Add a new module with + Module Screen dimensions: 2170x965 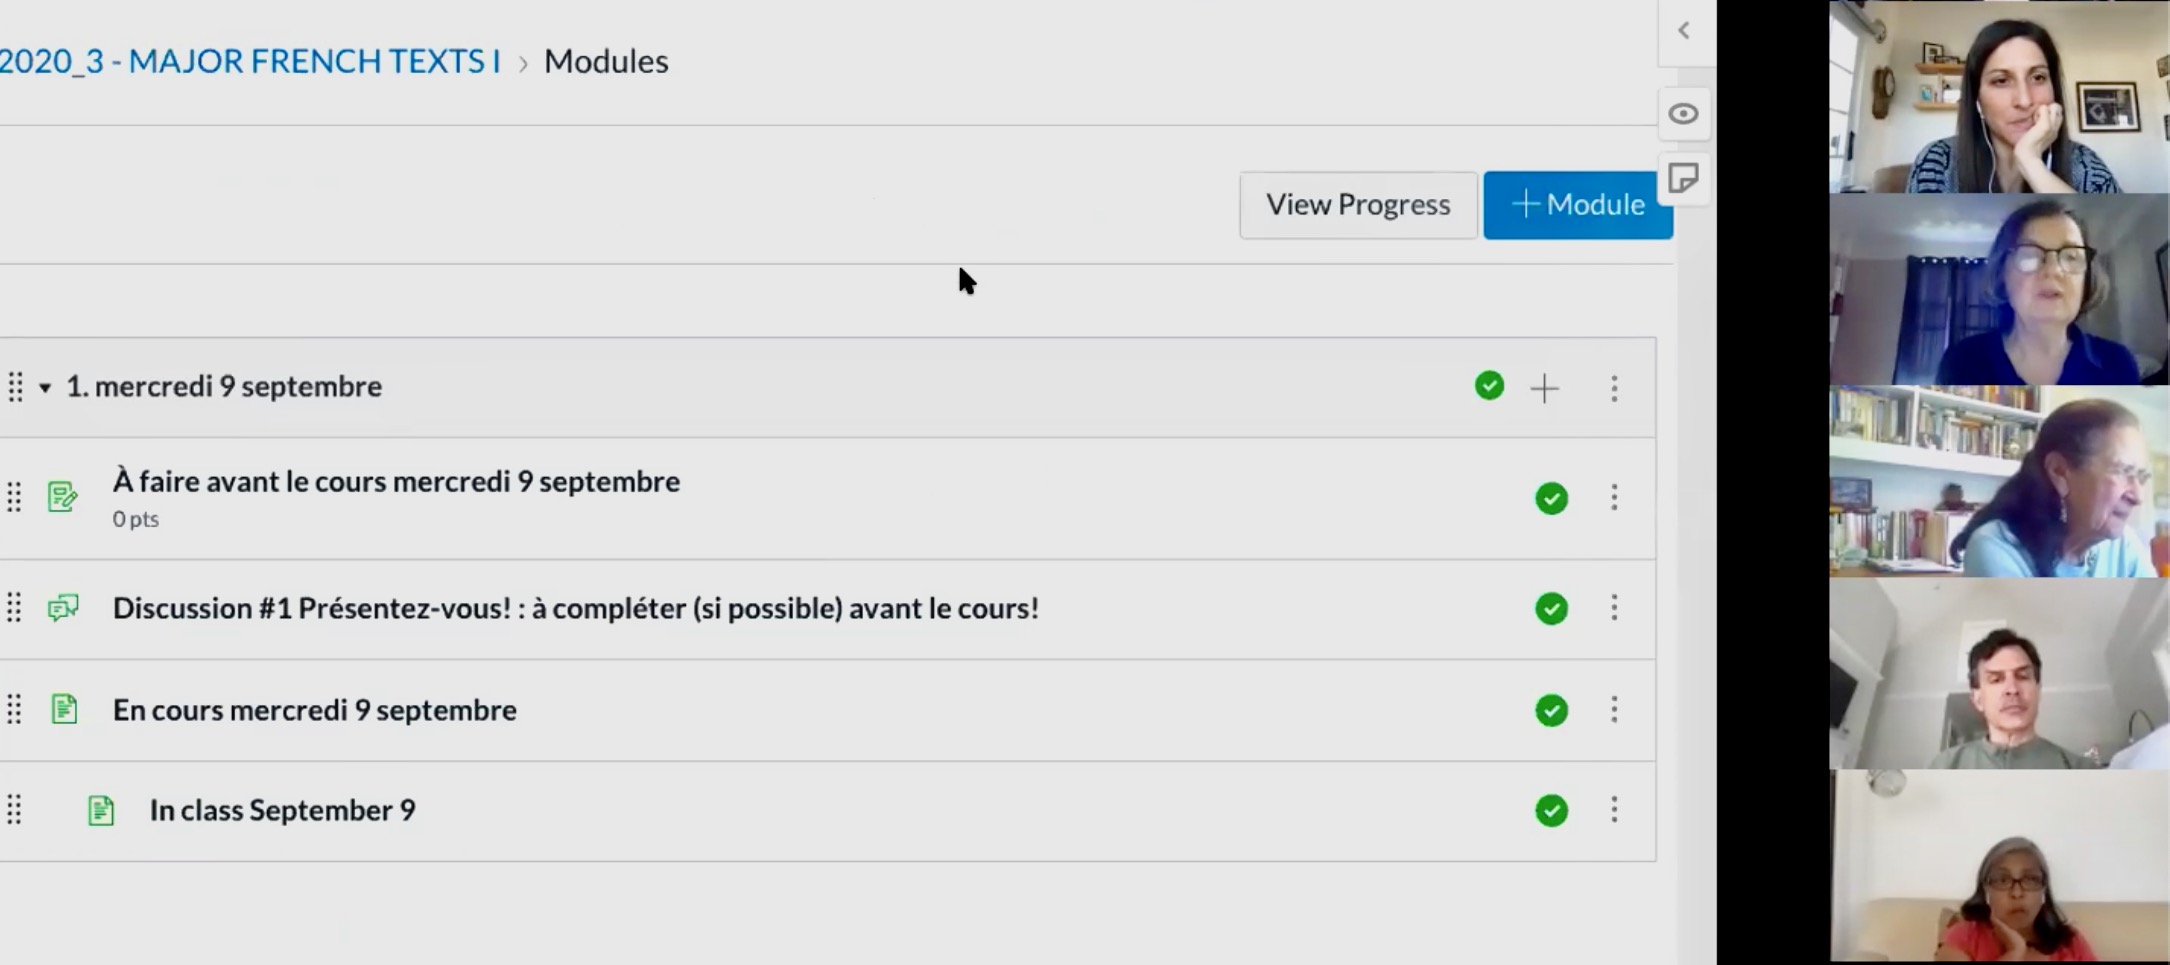pos(1578,205)
